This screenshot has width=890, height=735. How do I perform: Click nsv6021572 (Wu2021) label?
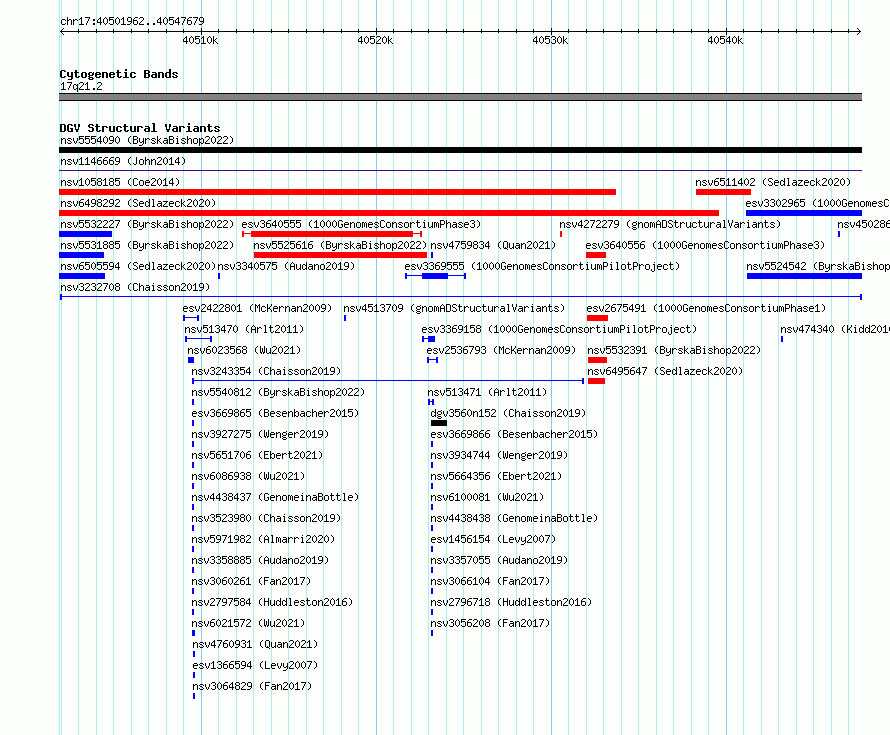click(x=248, y=623)
